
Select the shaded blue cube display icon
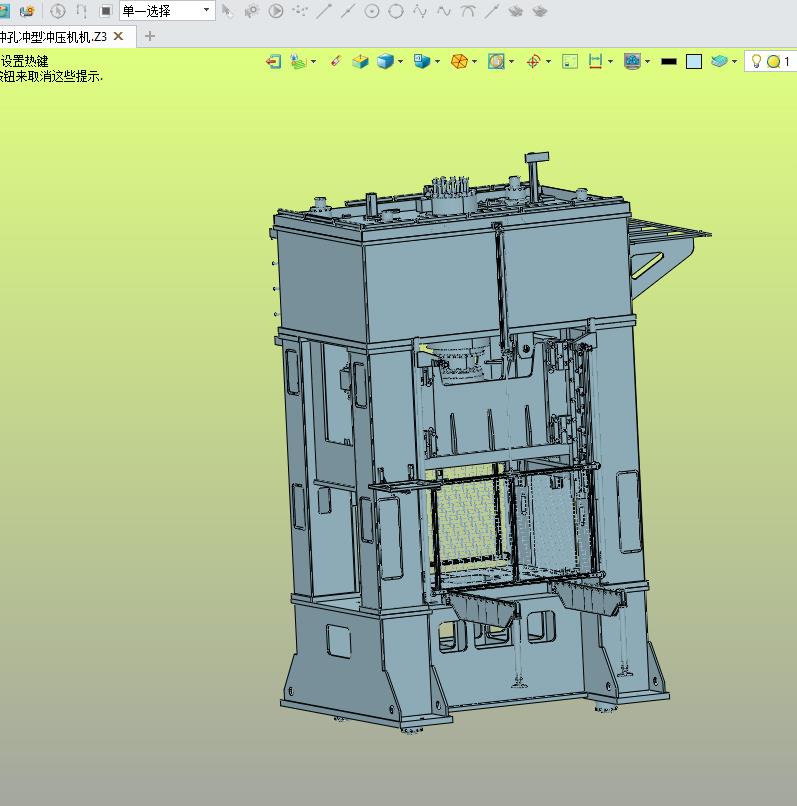click(385, 62)
